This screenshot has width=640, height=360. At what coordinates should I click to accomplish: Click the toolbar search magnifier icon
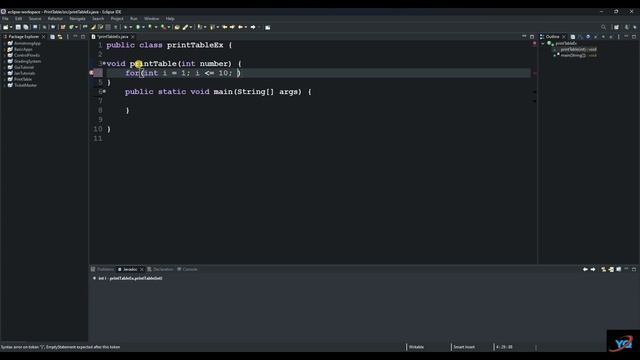click(x=603, y=27)
